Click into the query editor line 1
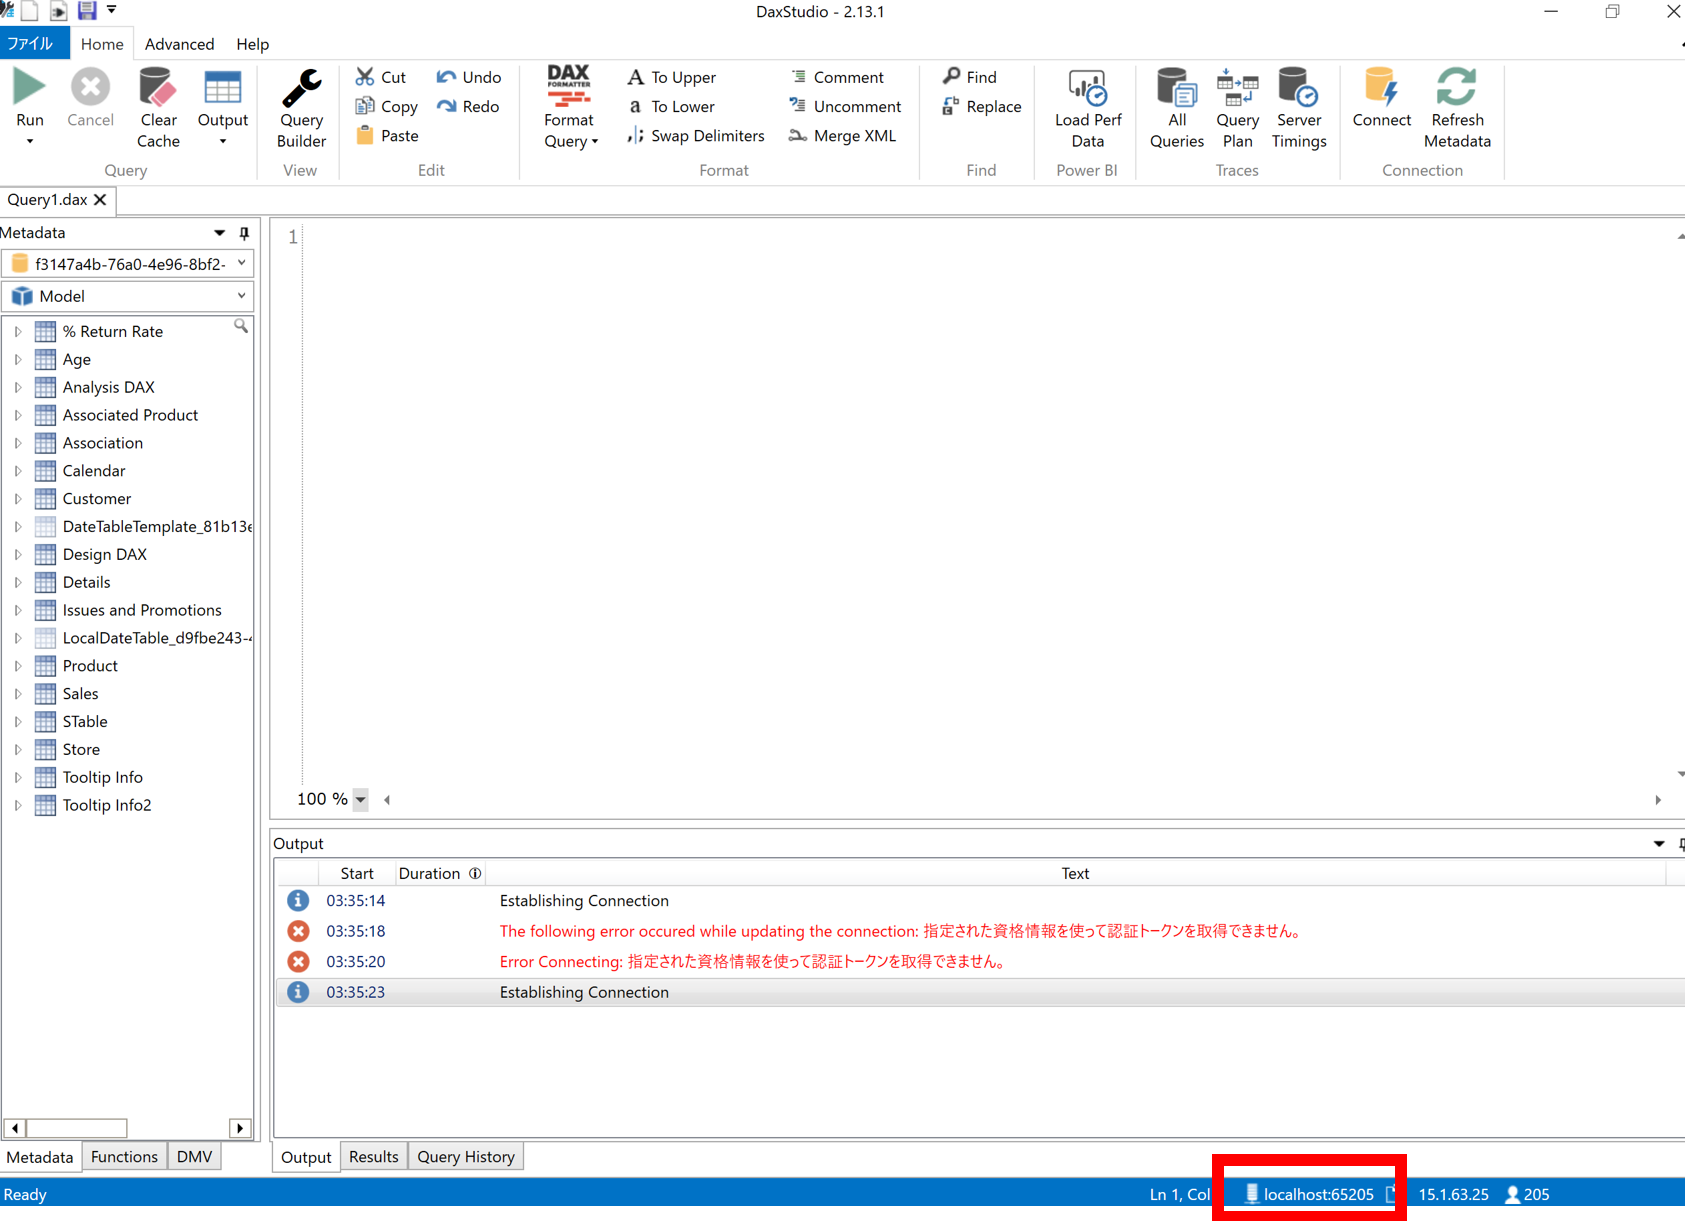1685x1221 pixels. (990, 237)
